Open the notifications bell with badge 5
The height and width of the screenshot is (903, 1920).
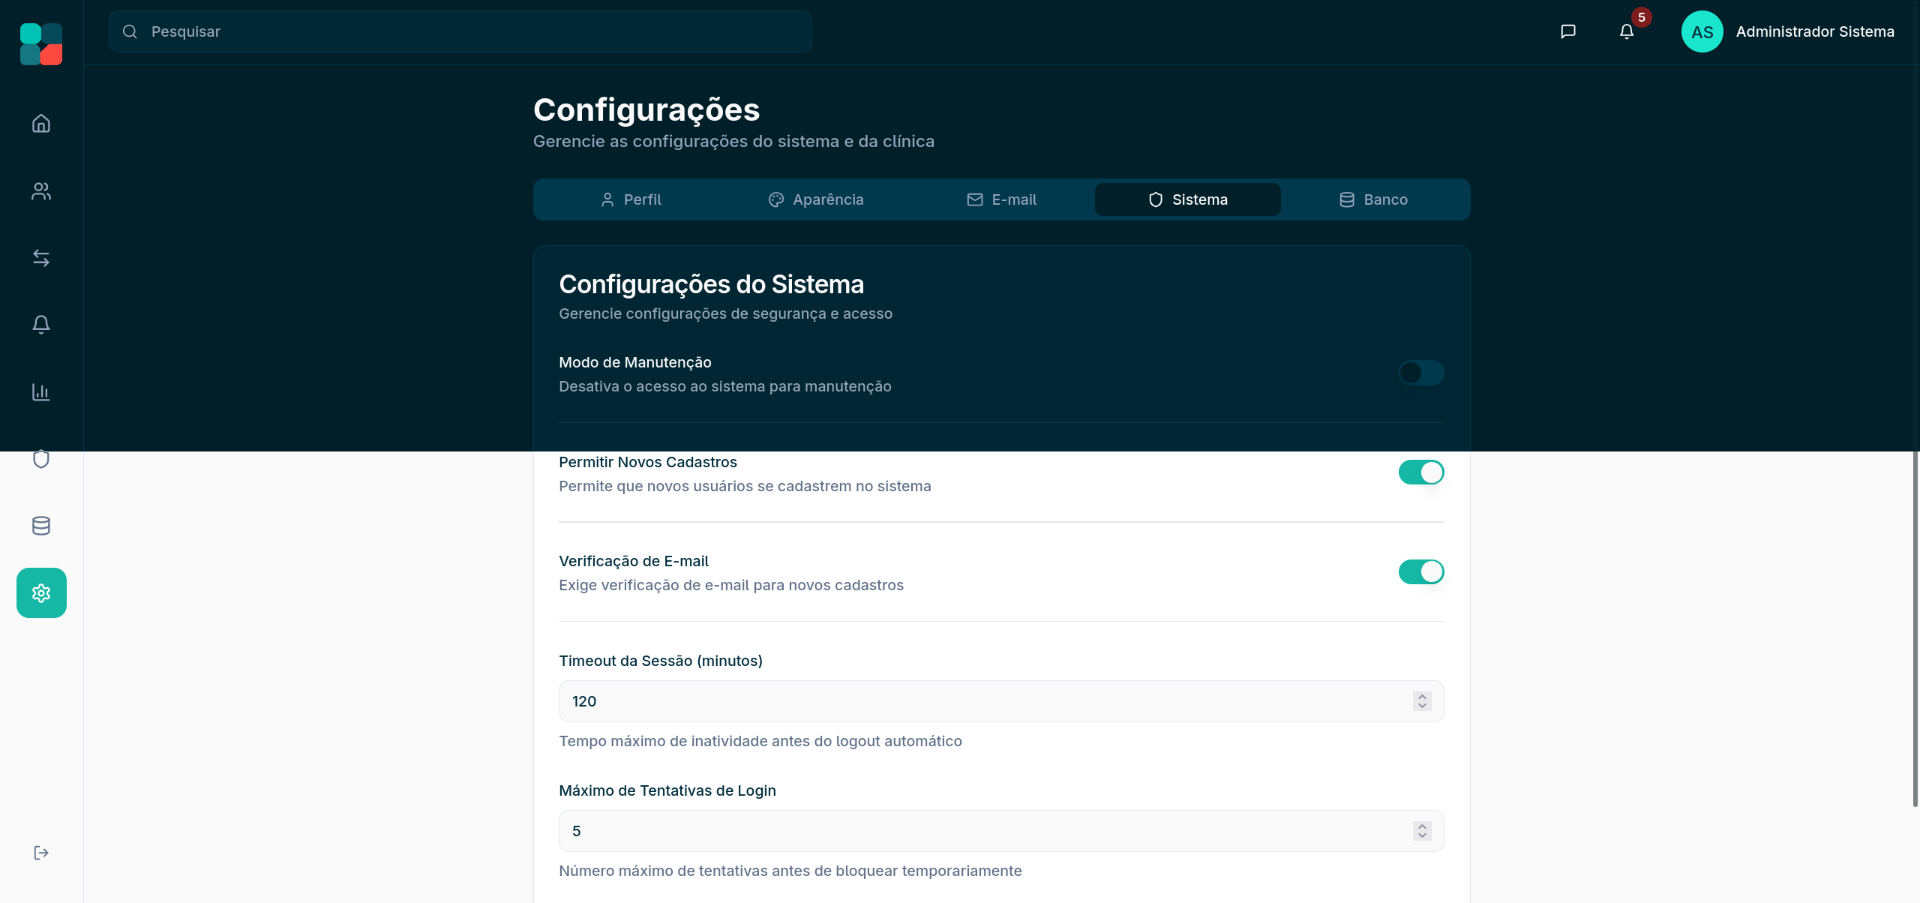pos(1627,32)
